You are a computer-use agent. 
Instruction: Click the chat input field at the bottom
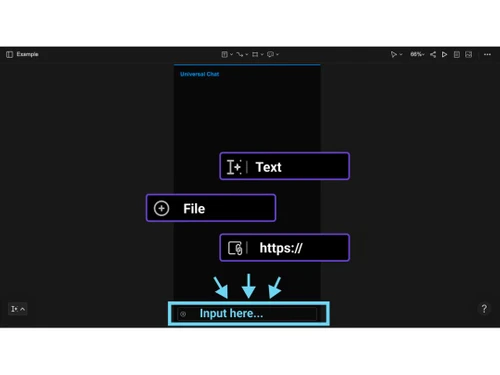pos(247,314)
